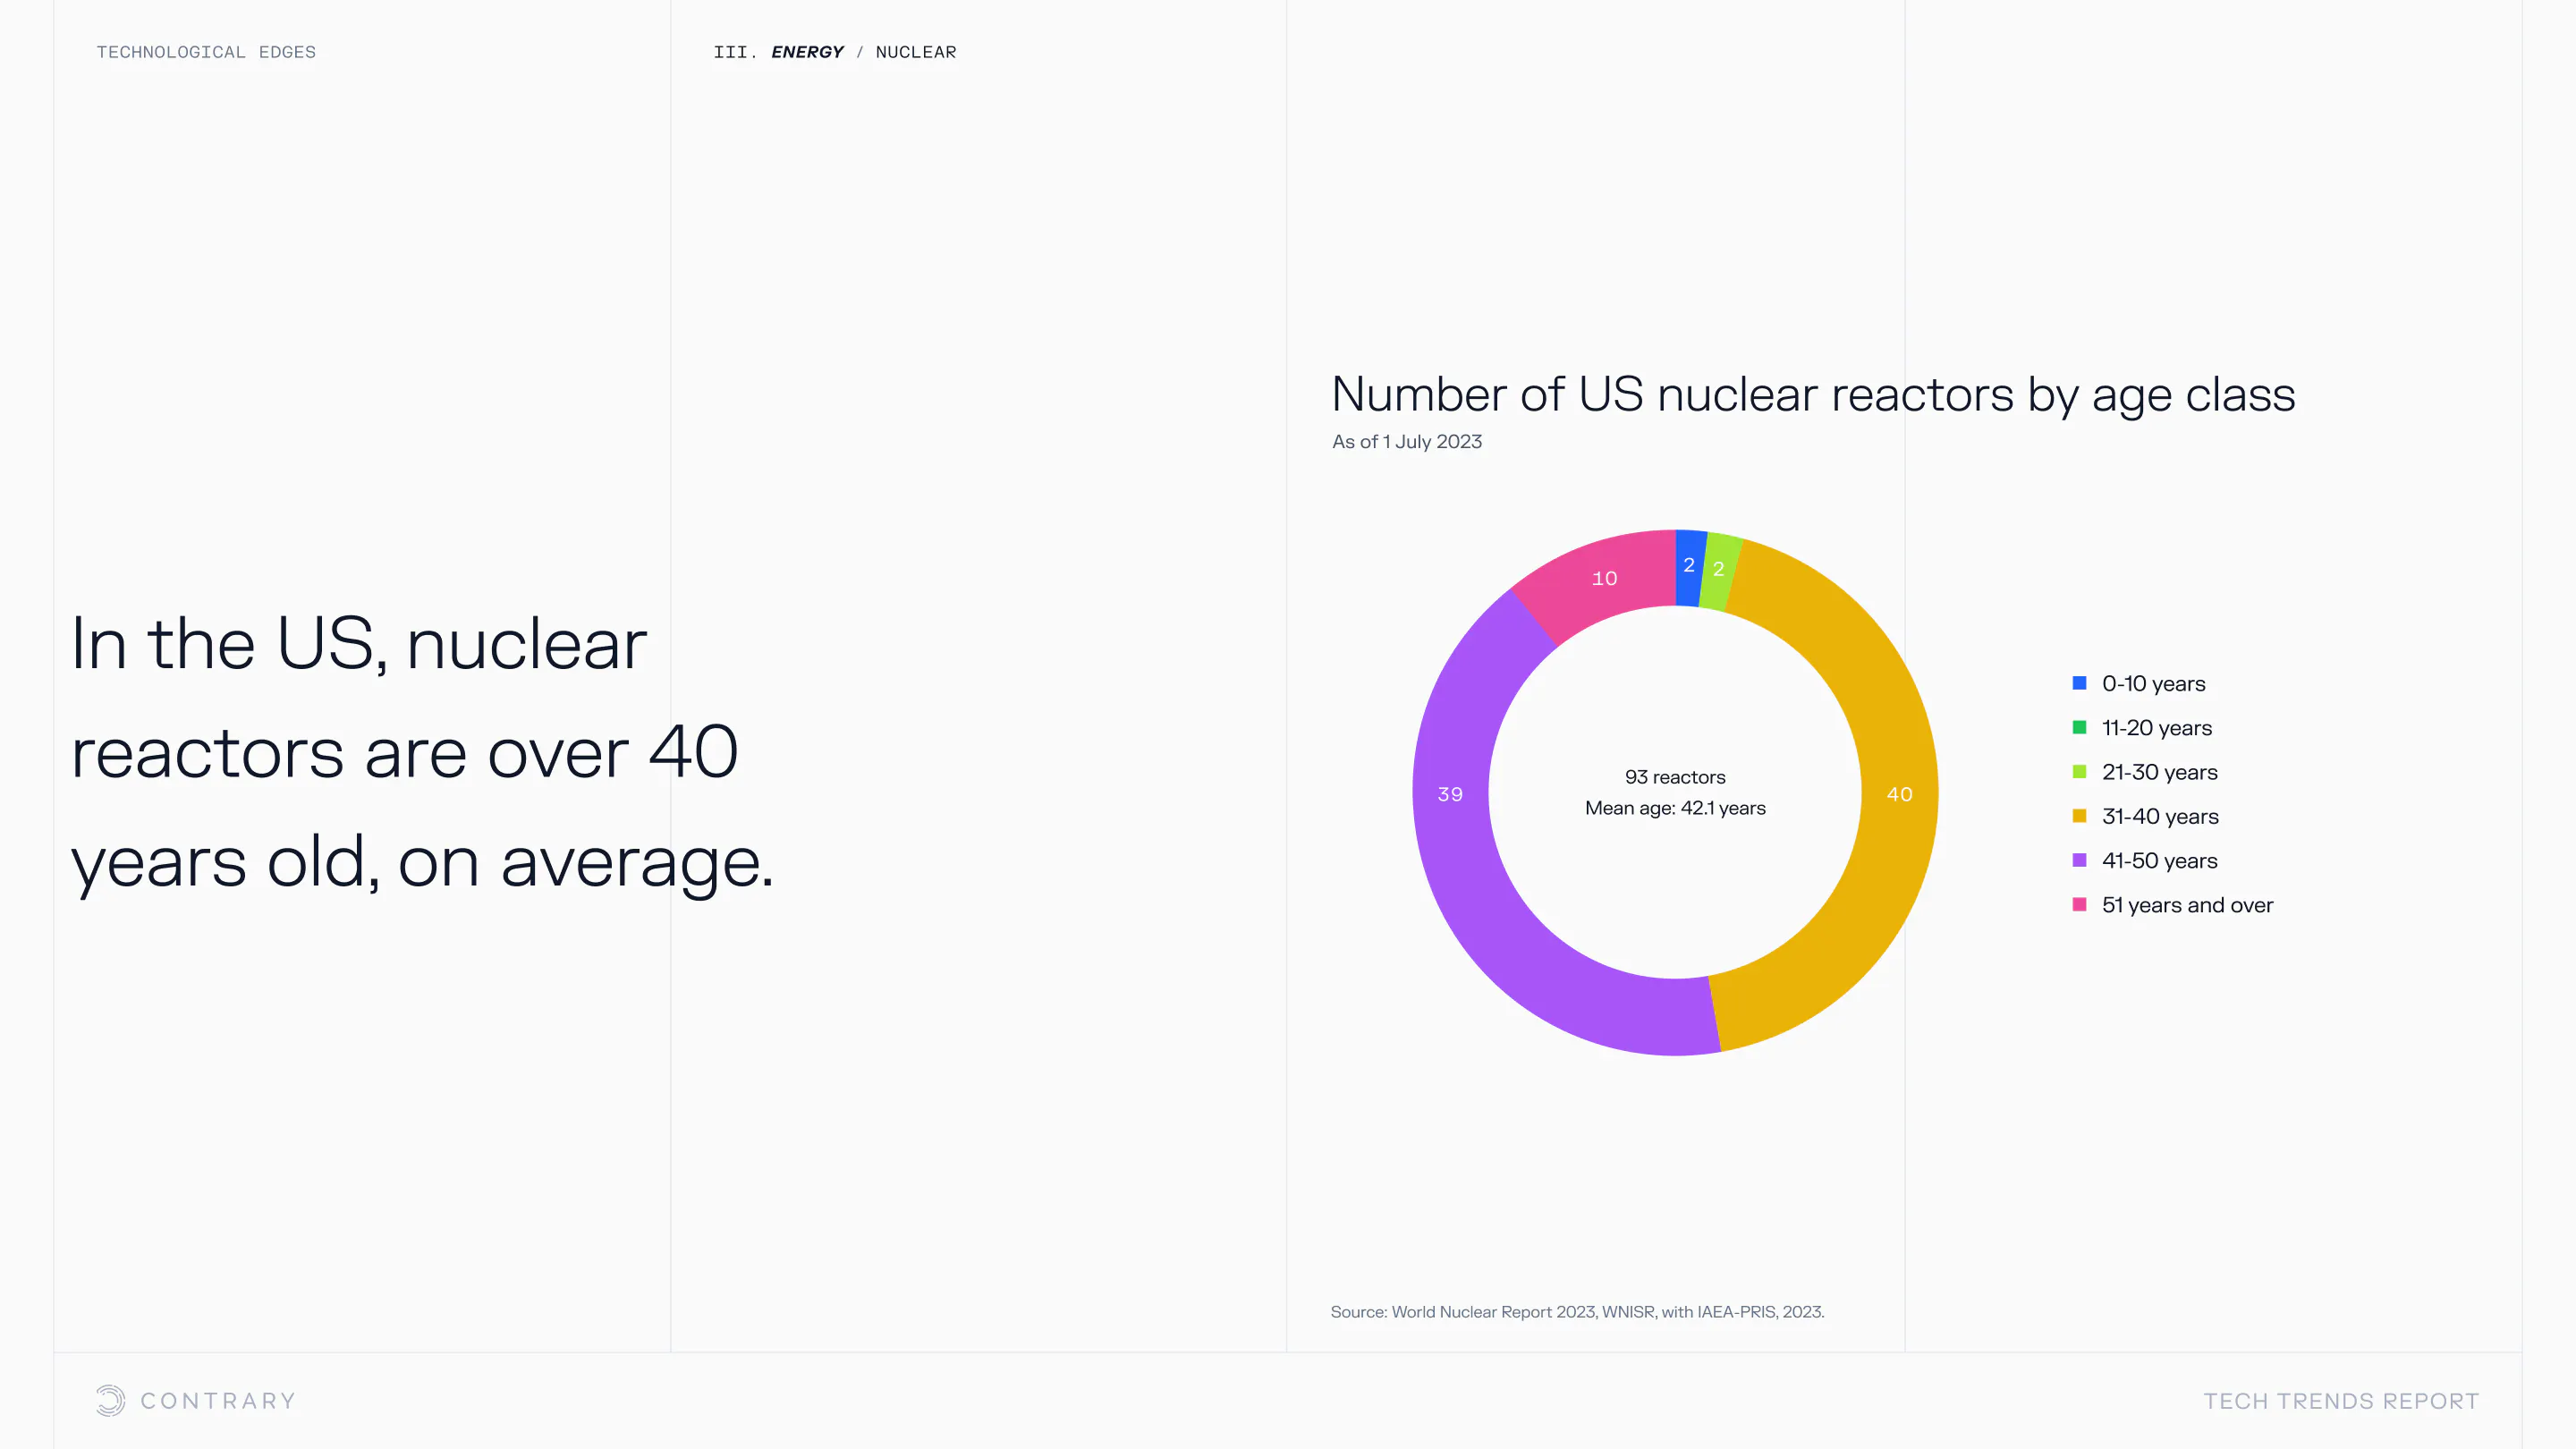This screenshot has height=1449, width=2576.
Task: Select the pink donut segment labeled 10
Action: [1604, 578]
